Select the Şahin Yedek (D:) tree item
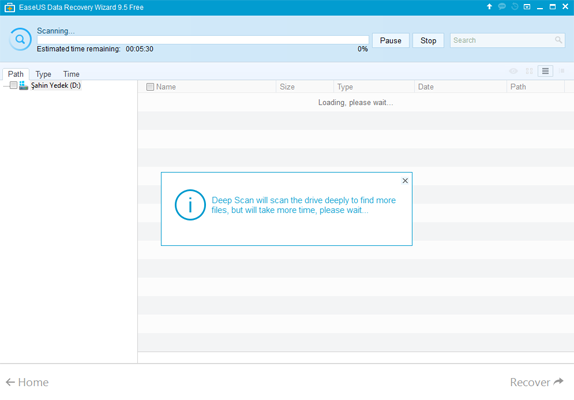Image resolution: width=574 pixels, height=400 pixels. (x=56, y=85)
